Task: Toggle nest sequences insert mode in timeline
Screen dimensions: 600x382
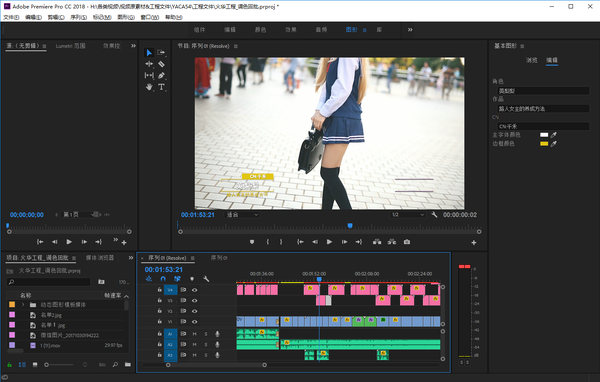Action: [149, 279]
